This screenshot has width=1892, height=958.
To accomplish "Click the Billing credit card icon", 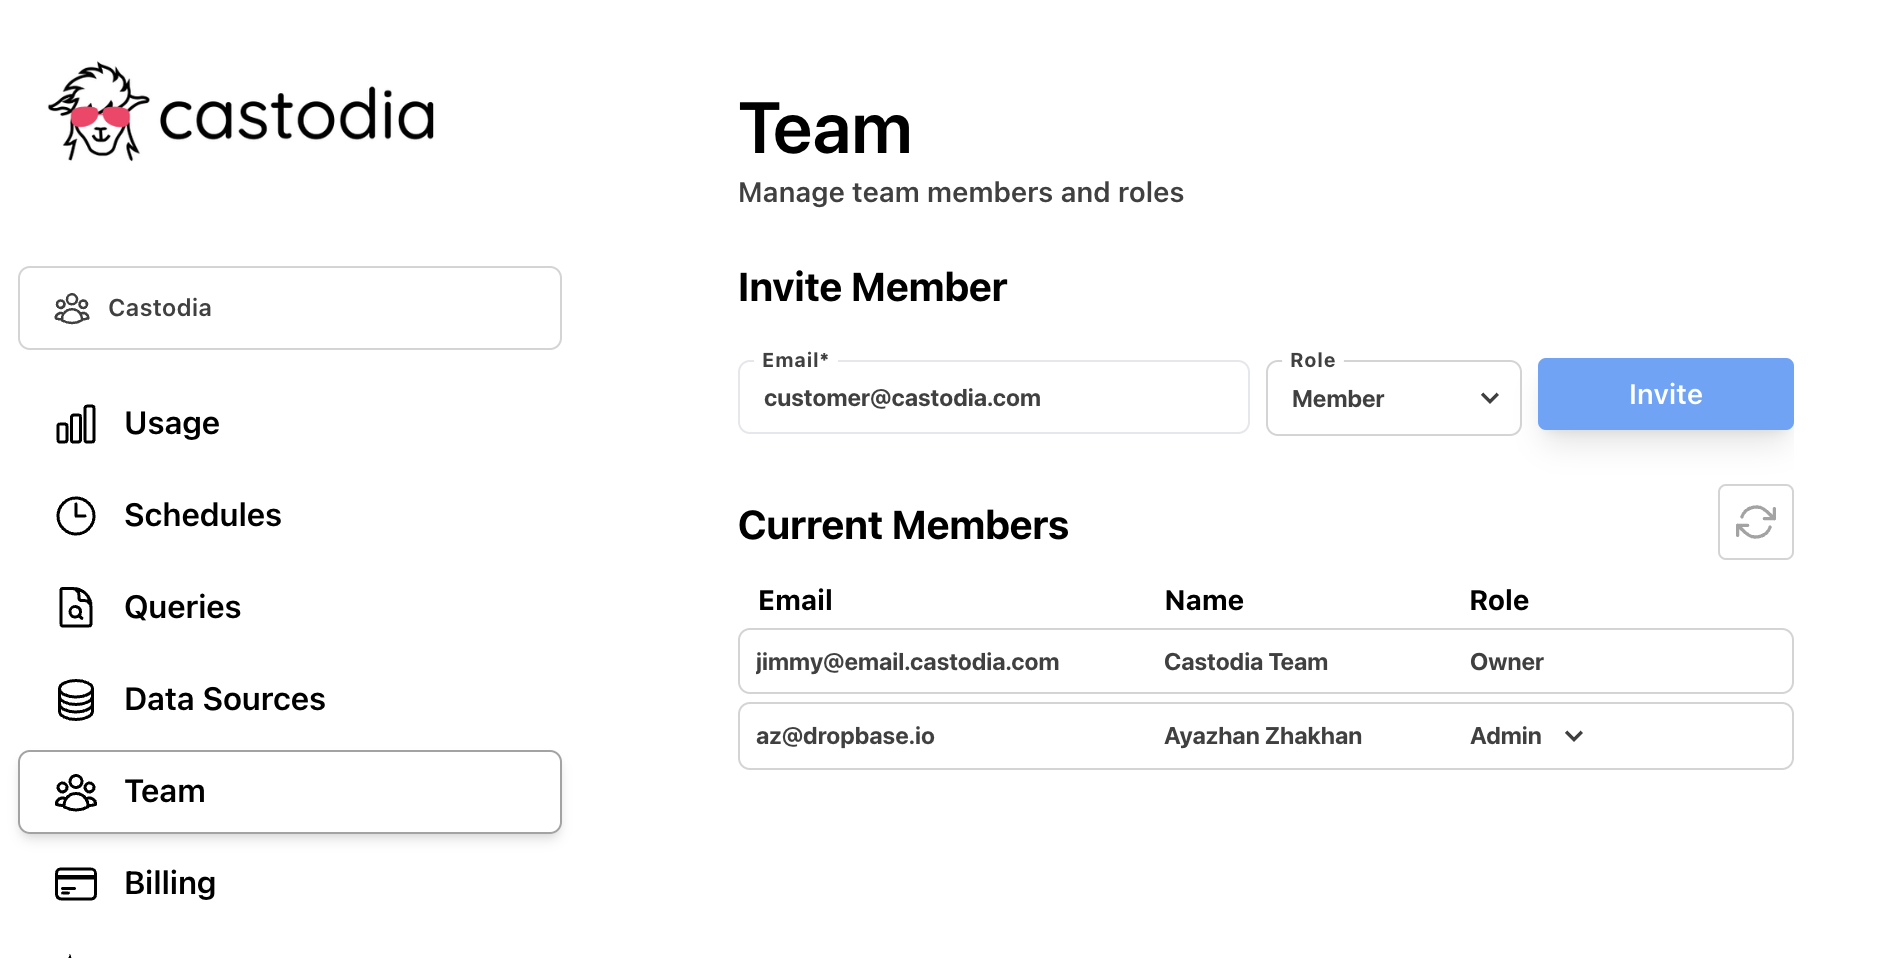I will click(76, 884).
